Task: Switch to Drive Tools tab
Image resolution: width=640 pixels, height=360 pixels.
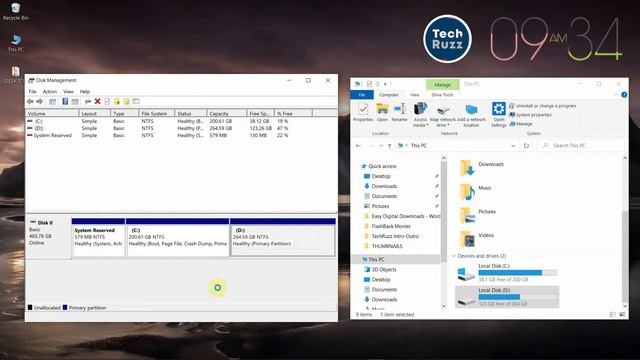Action: (442, 95)
